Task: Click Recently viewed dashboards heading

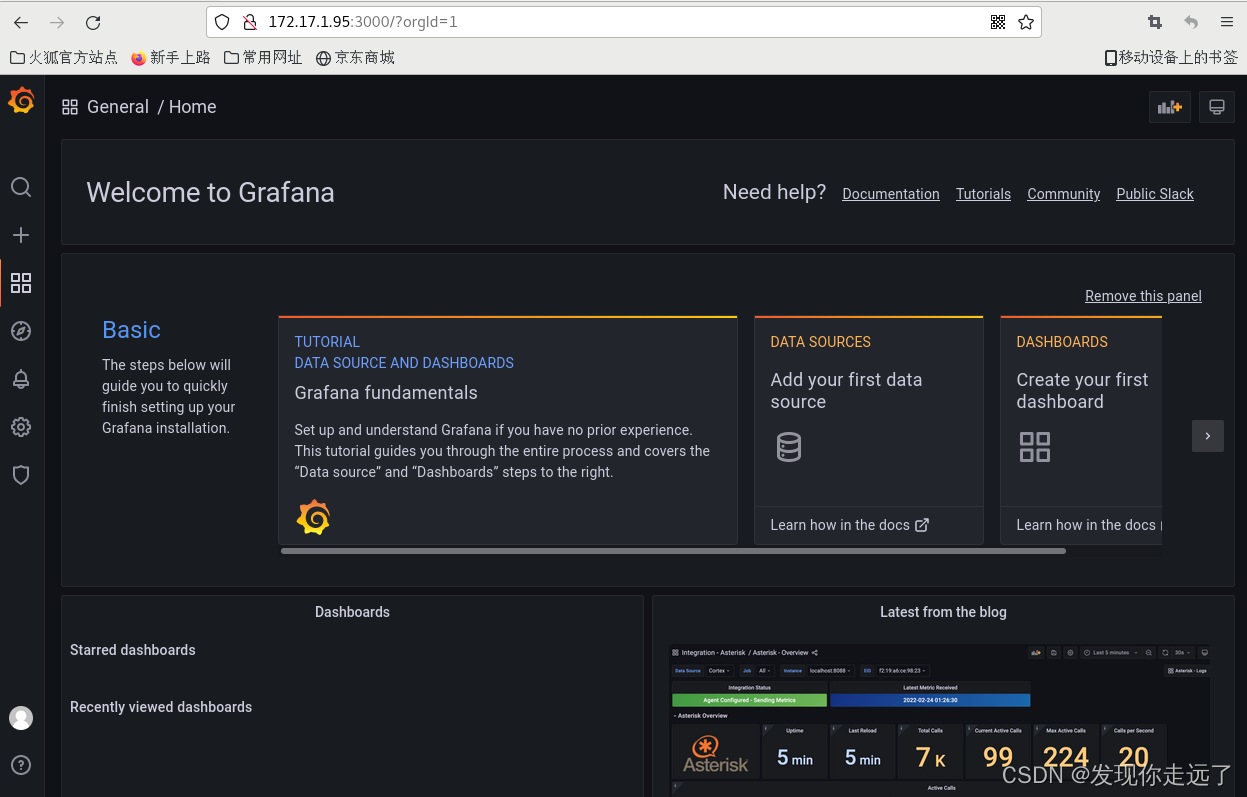Action: tap(161, 707)
